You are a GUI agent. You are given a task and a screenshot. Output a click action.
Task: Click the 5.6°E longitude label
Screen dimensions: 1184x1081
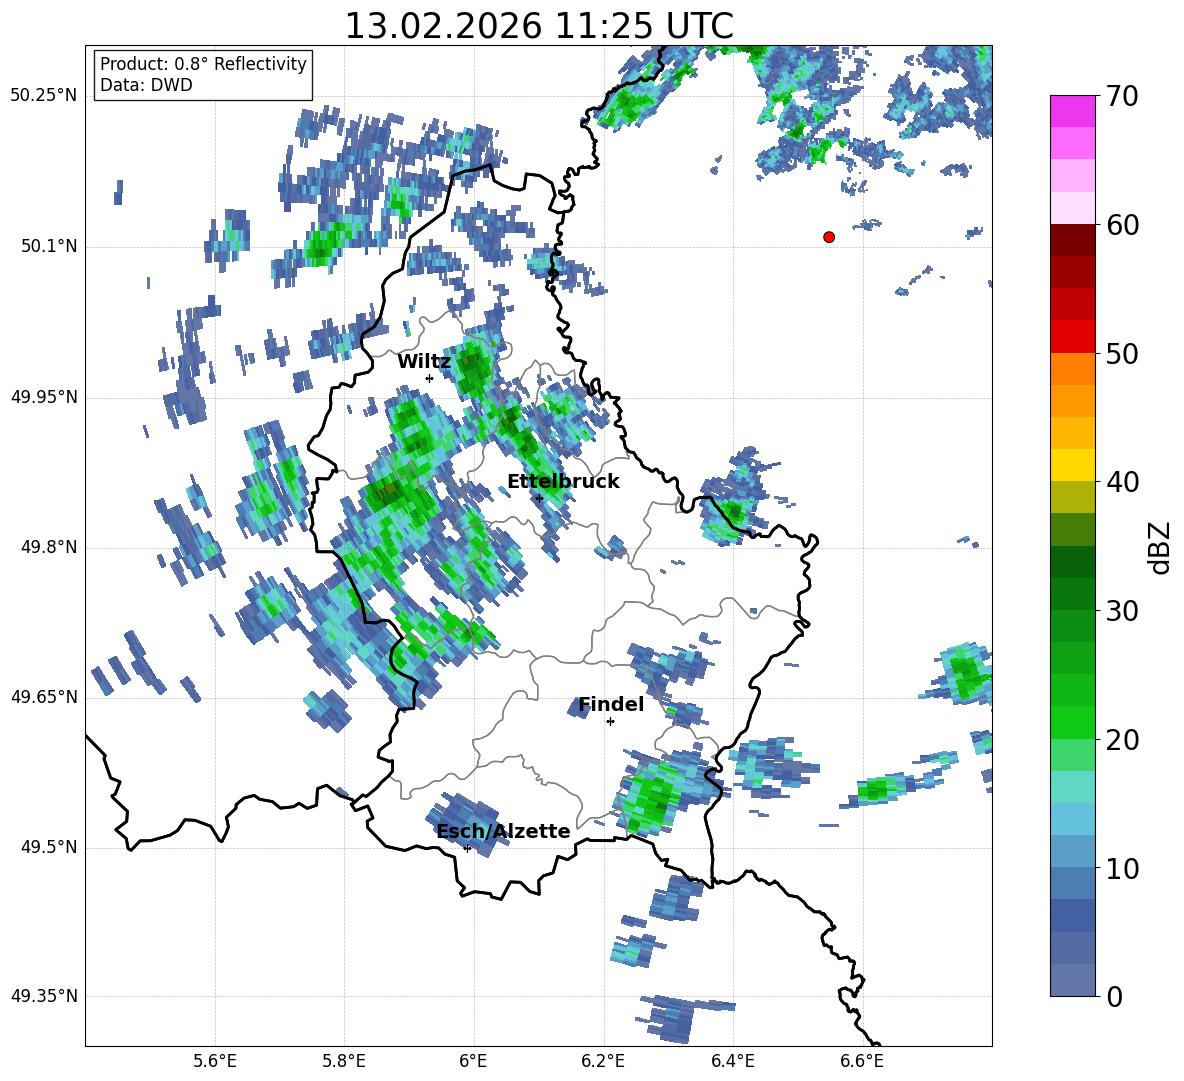[215, 1061]
